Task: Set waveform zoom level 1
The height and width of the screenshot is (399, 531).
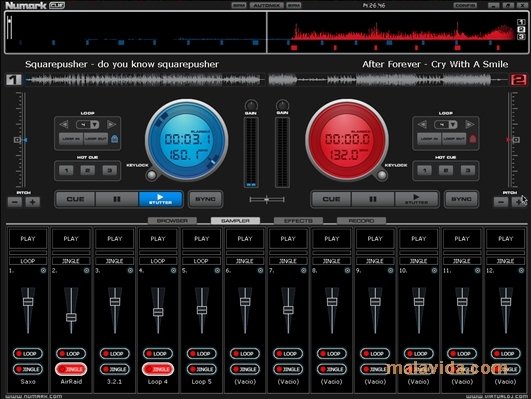Action: [521, 22]
